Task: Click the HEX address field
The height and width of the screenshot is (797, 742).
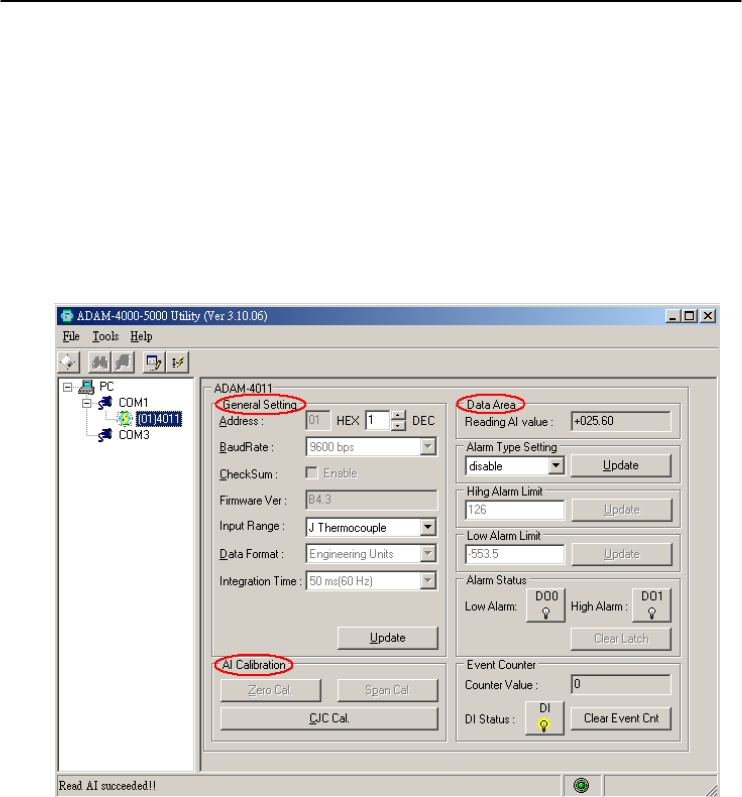Action: tap(318, 420)
